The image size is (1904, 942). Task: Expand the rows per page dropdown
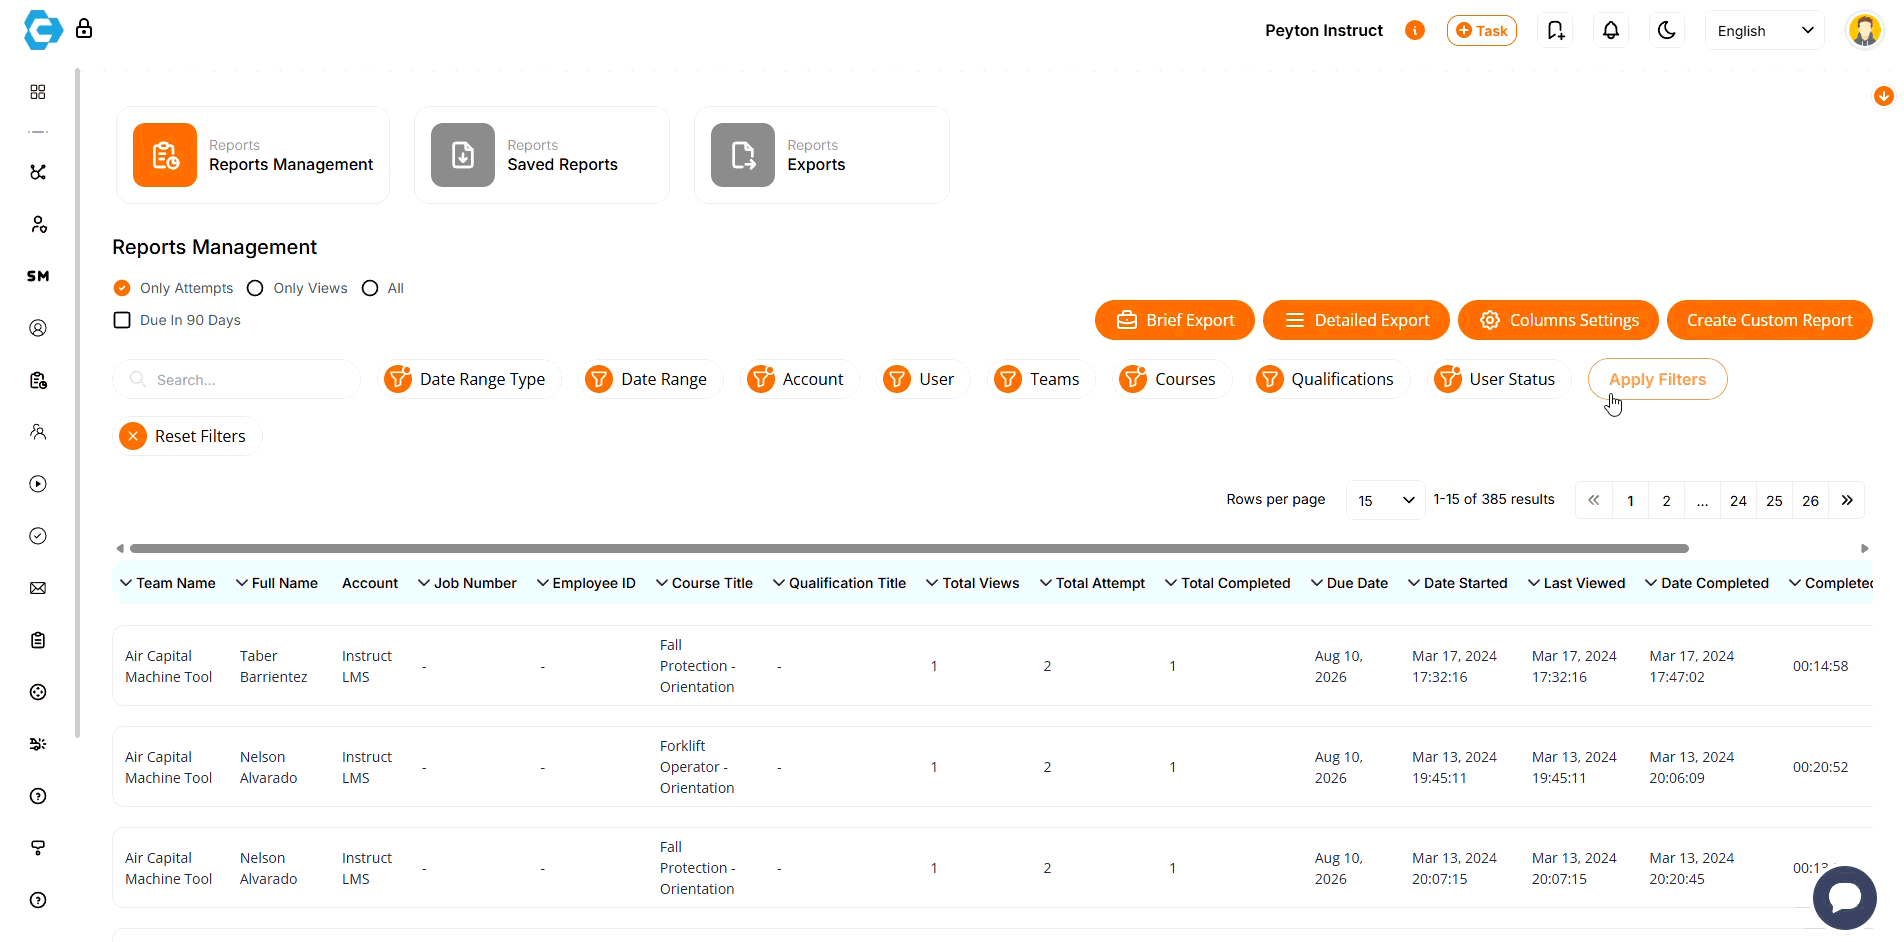coord(1385,500)
